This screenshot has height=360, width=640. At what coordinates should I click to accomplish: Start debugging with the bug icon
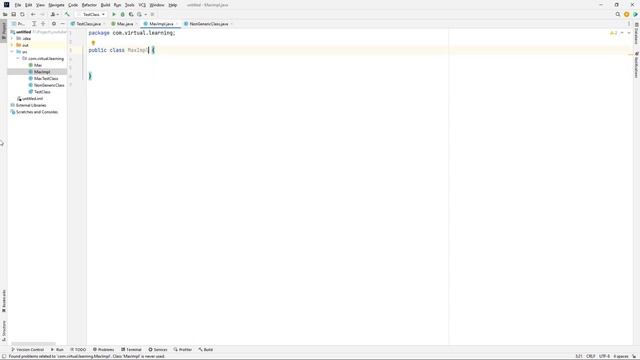click(x=122, y=14)
